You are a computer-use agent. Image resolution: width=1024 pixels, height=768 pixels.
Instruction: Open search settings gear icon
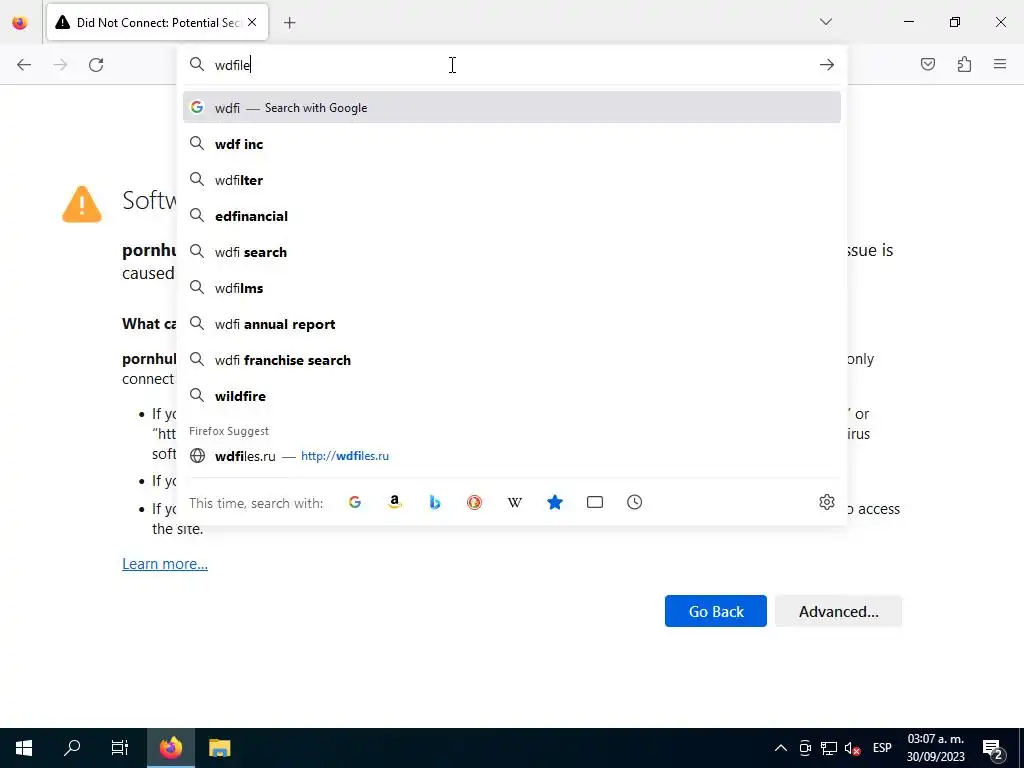tap(827, 502)
